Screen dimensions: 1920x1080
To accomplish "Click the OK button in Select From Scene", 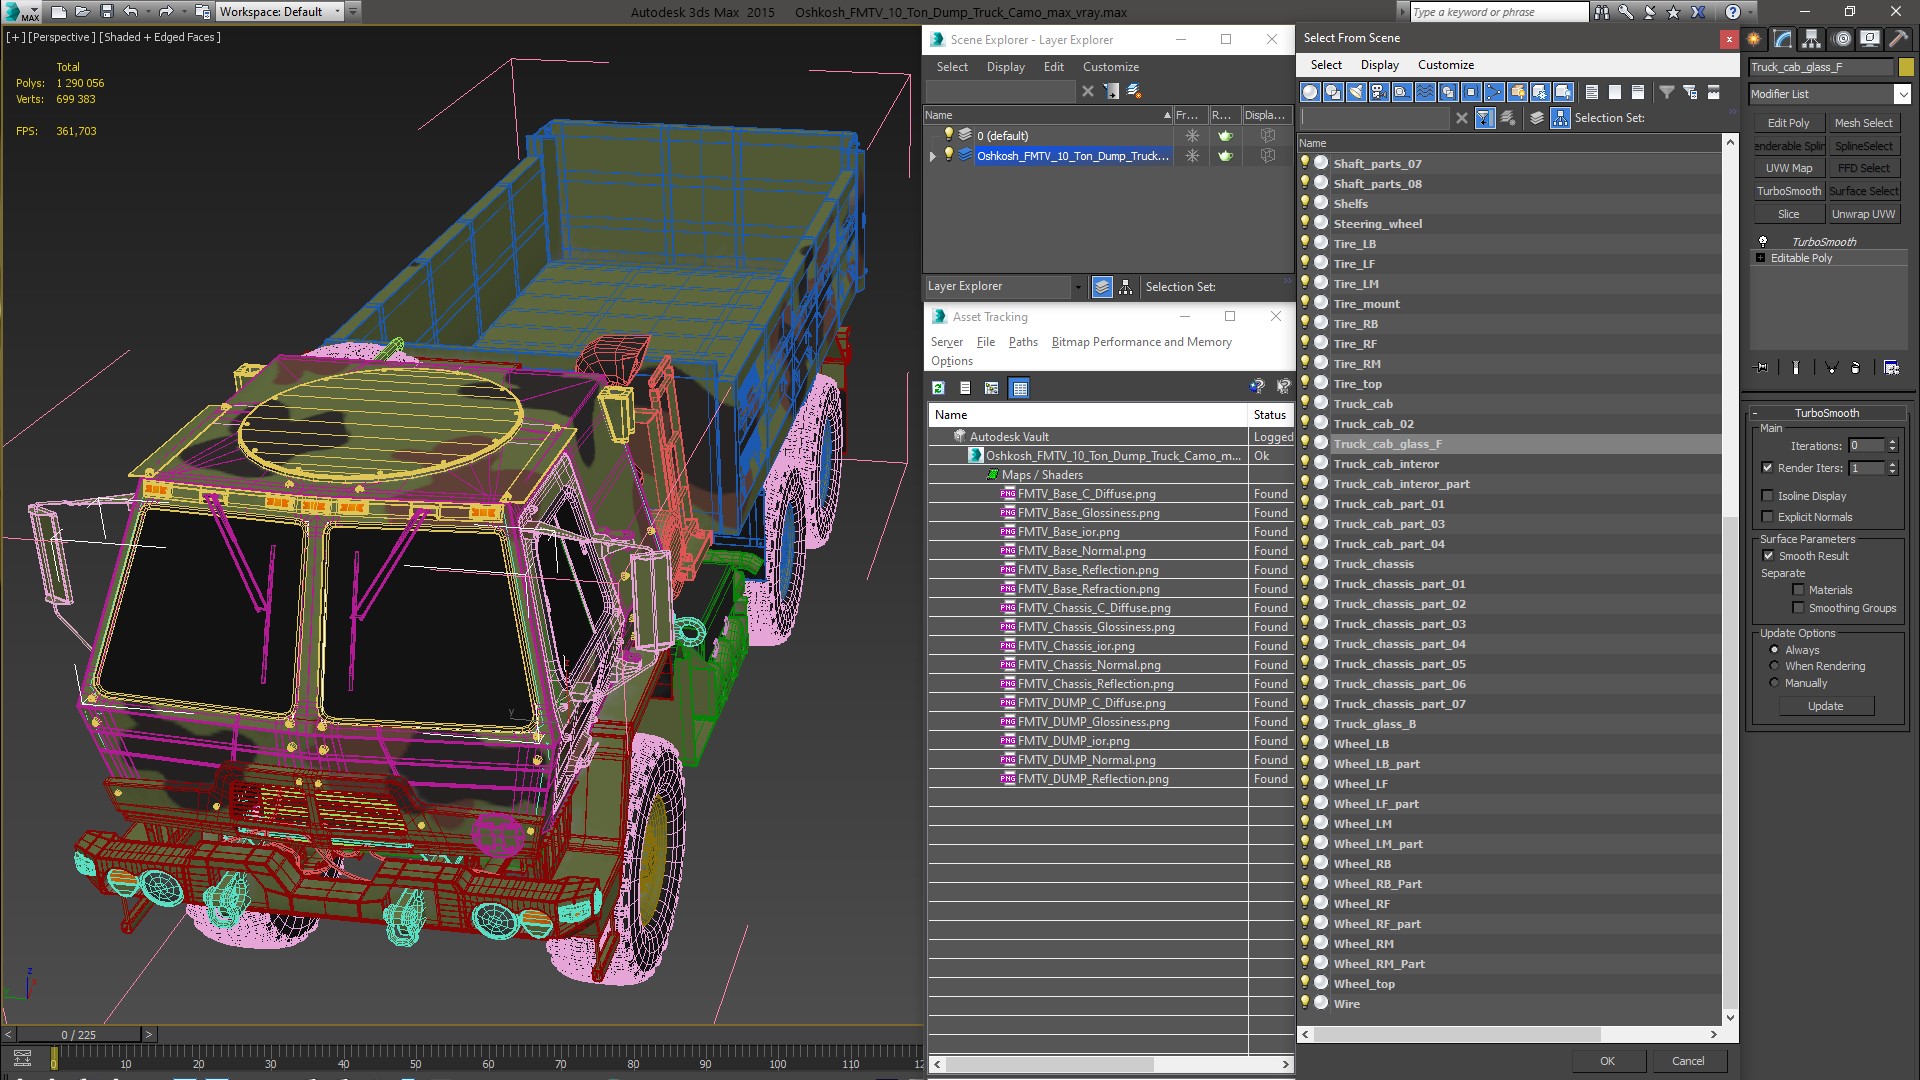I will (x=1607, y=1061).
